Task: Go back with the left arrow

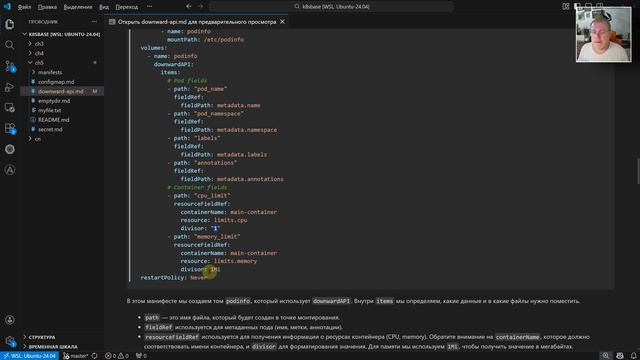Action: 189,7
